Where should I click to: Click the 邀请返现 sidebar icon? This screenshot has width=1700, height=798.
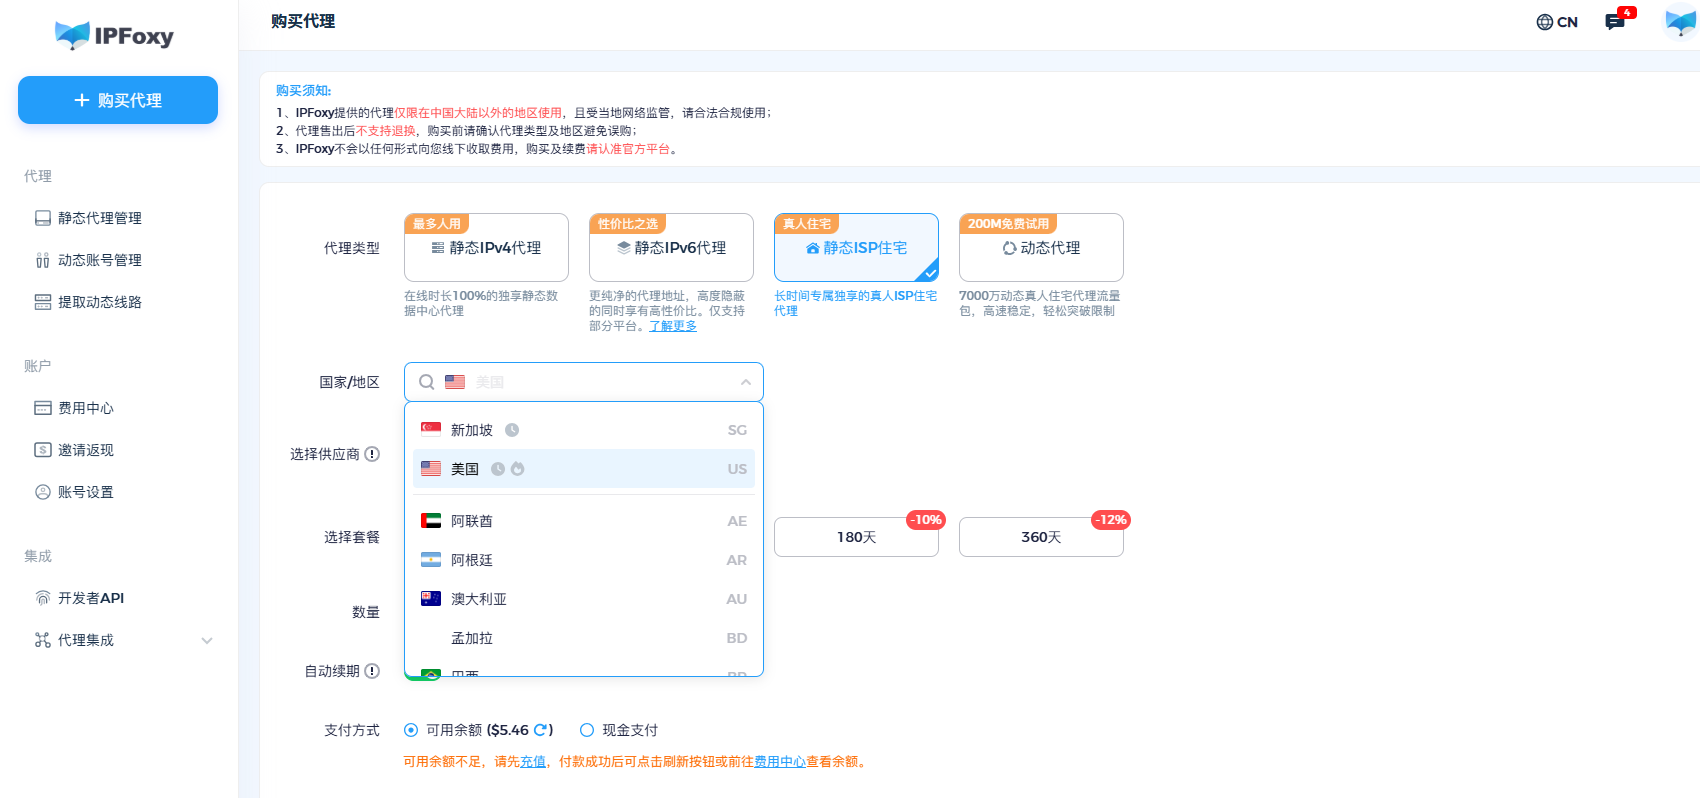click(x=43, y=450)
